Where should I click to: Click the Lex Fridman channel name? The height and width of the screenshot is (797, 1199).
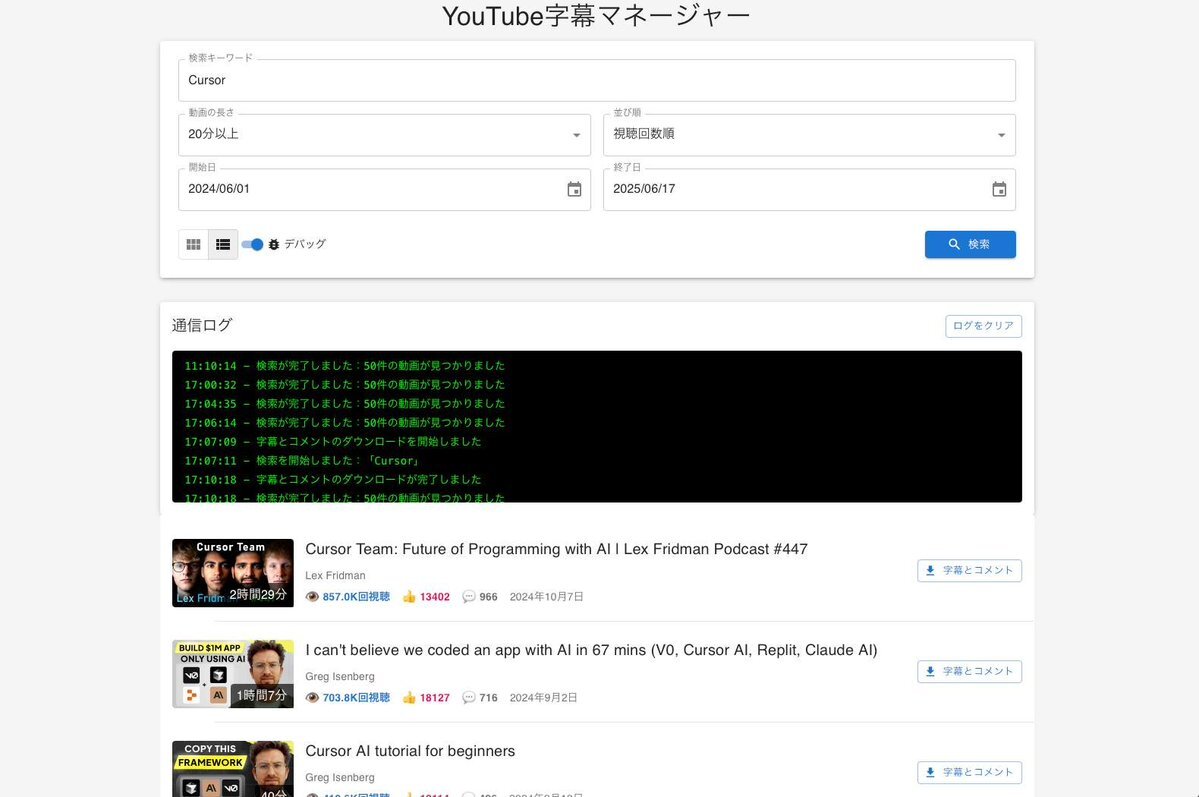[x=335, y=575]
